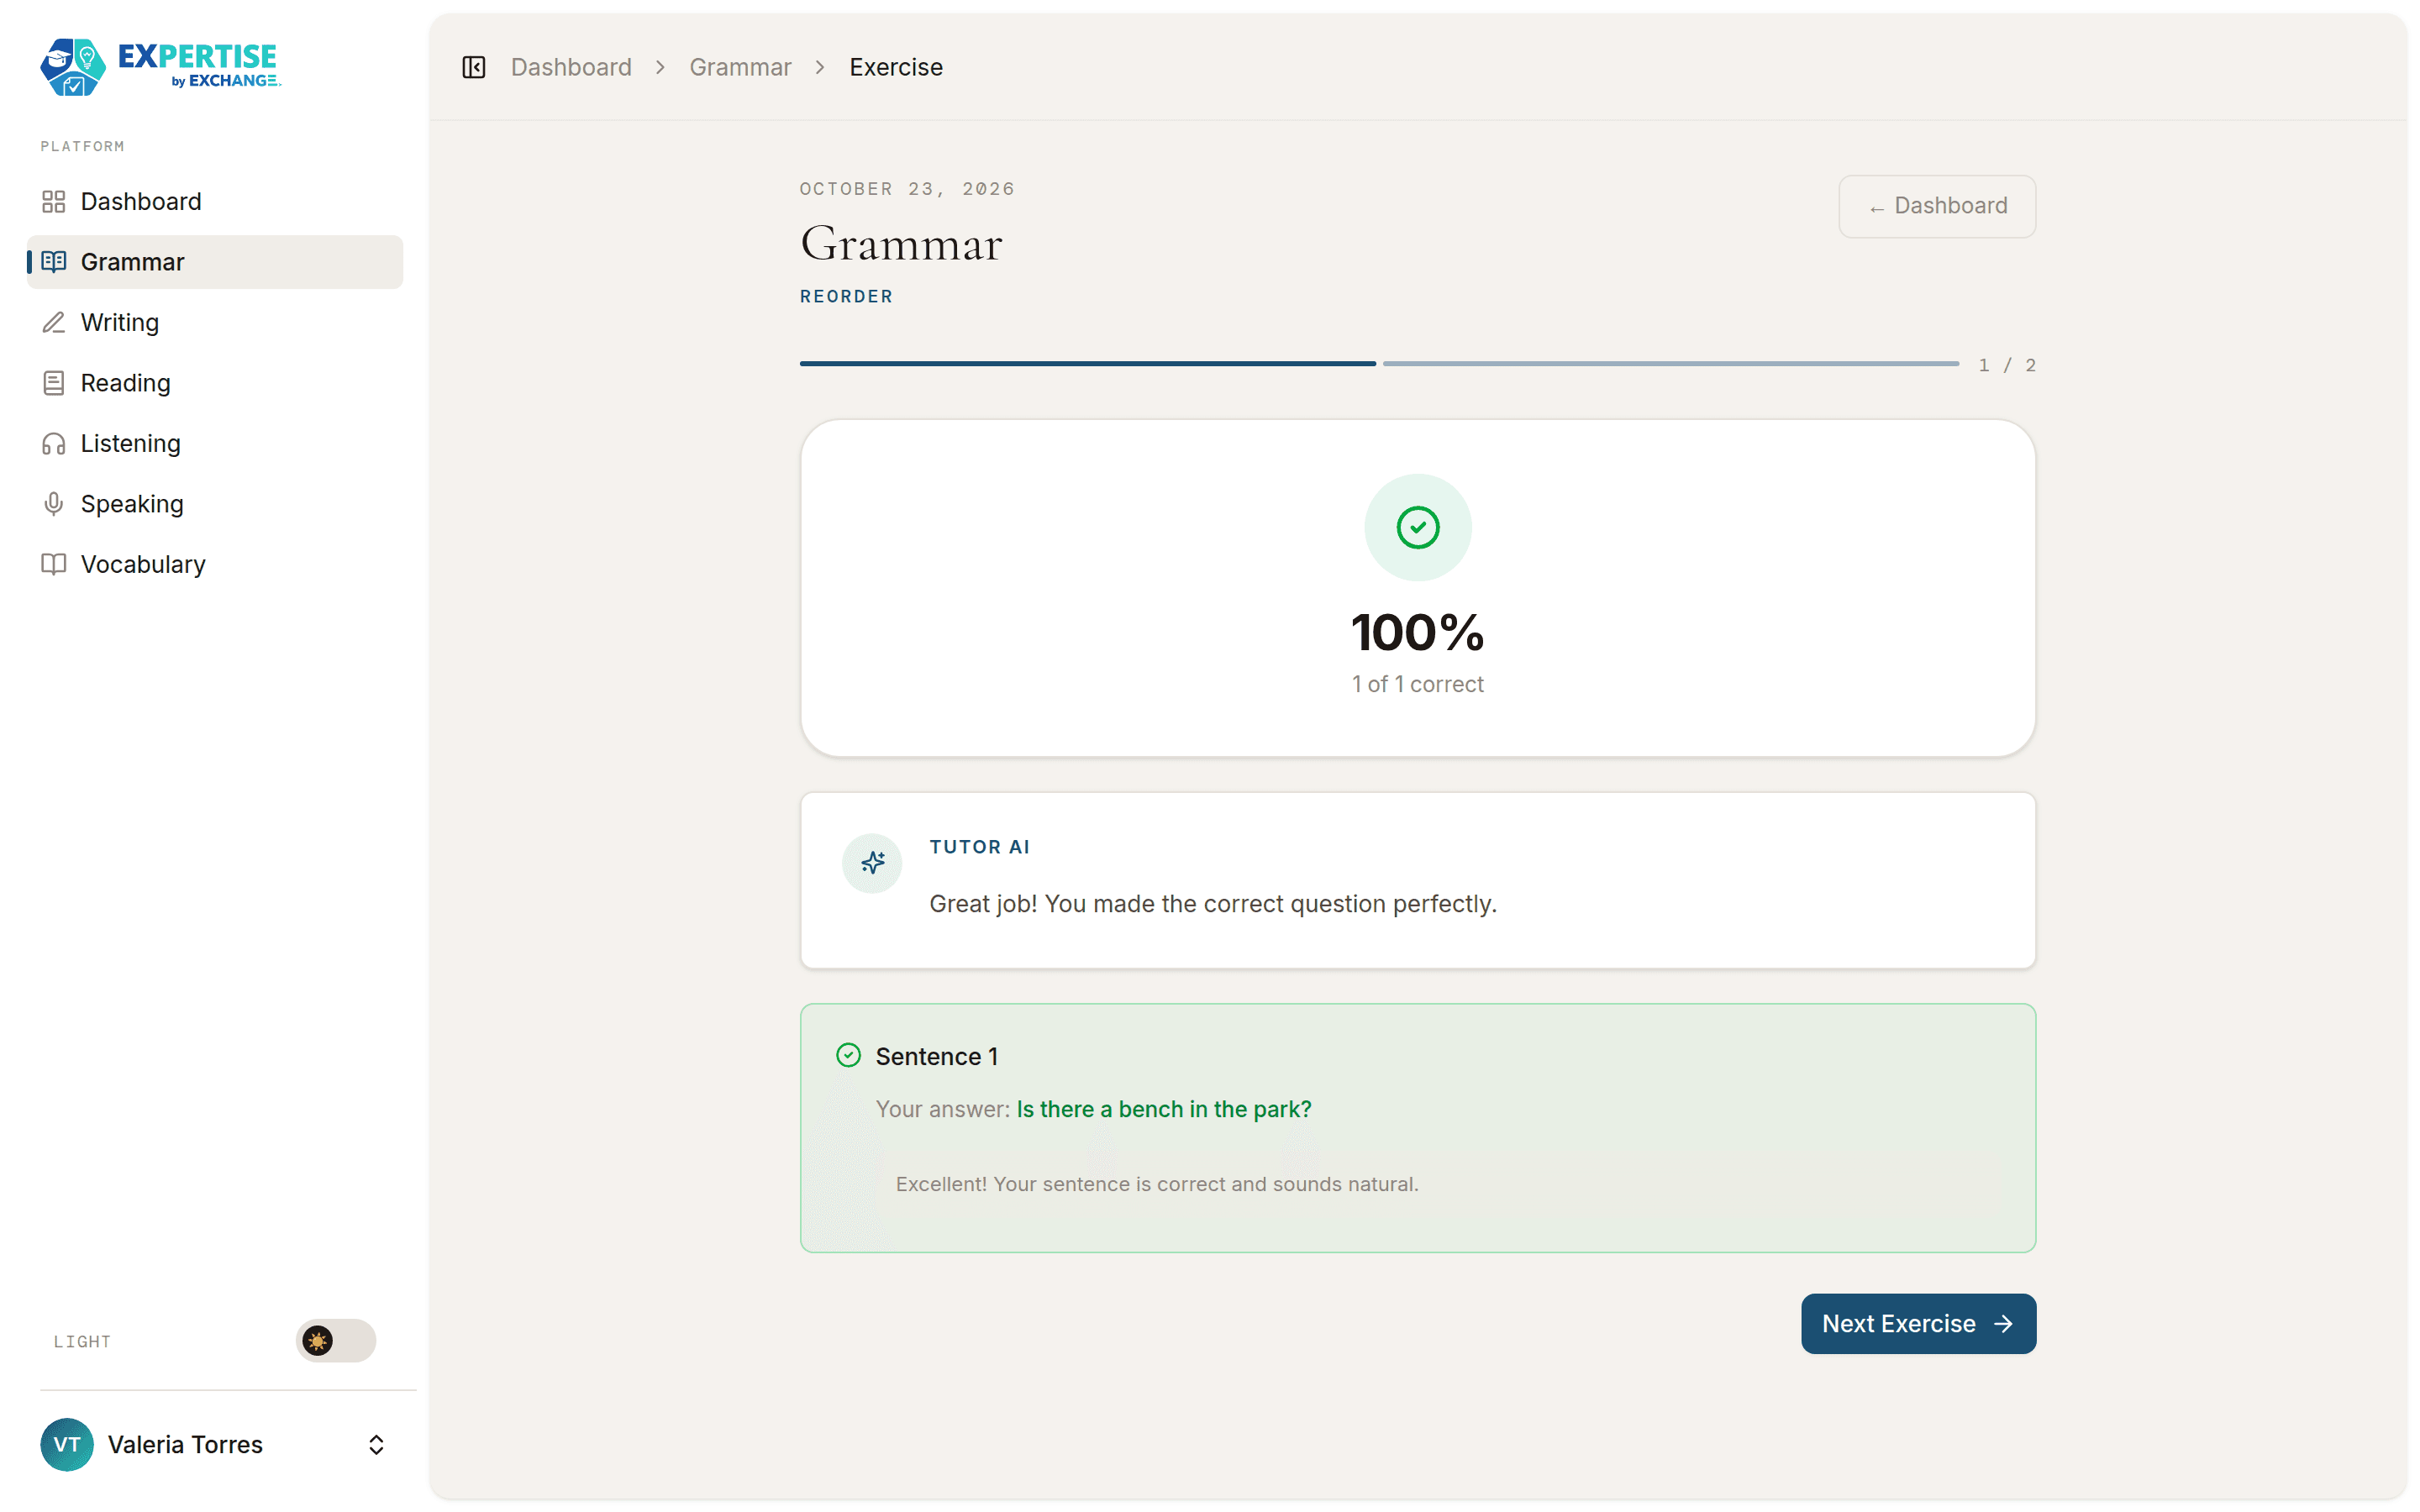This screenshot has width=2420, height=1512.
Task: Click the Listening headphones icon
Action: click(x=53, y=444)
